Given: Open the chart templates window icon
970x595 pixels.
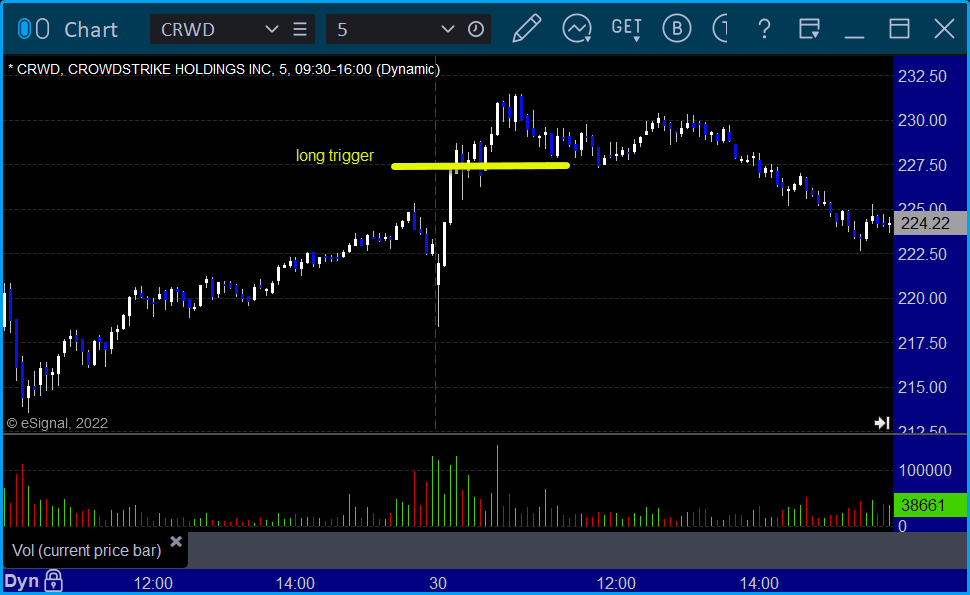Looking at the screenshot, I should pos(809,29).
